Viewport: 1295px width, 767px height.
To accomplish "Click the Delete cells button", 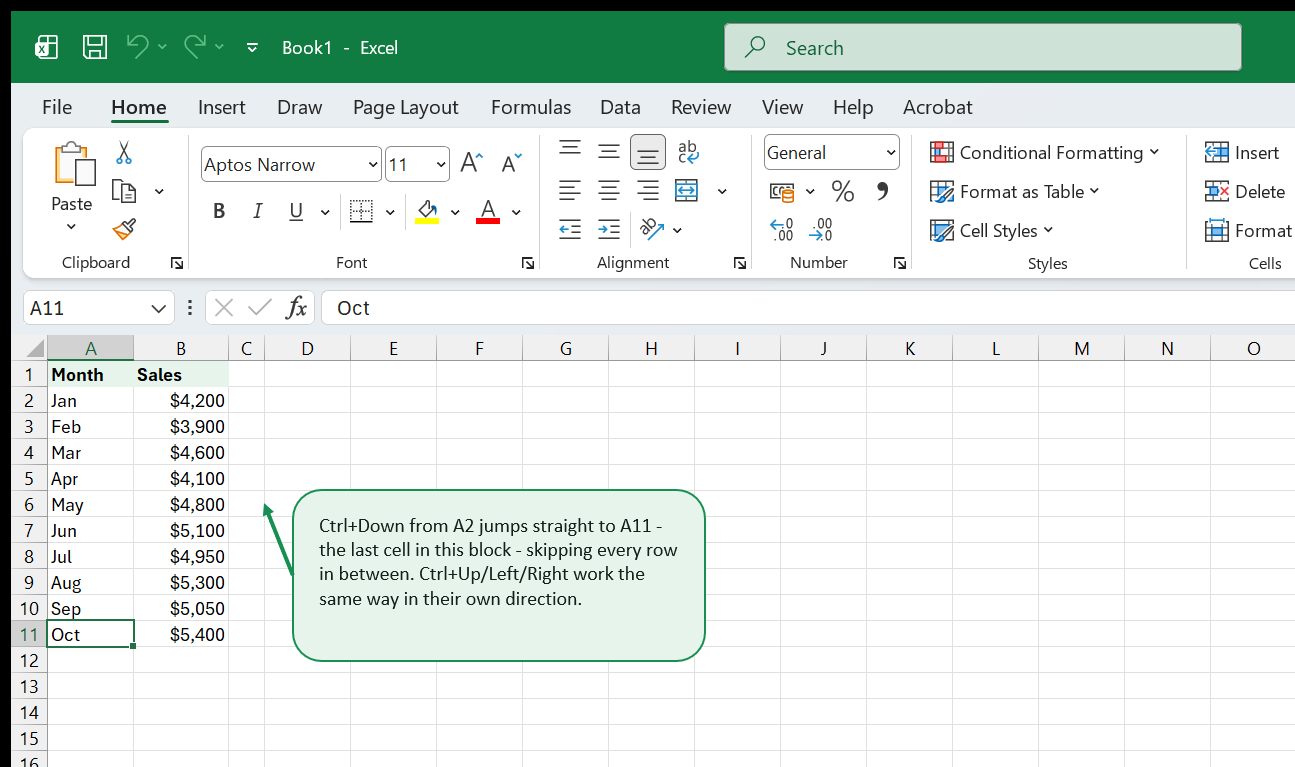I will click(x=1245, y=191).
